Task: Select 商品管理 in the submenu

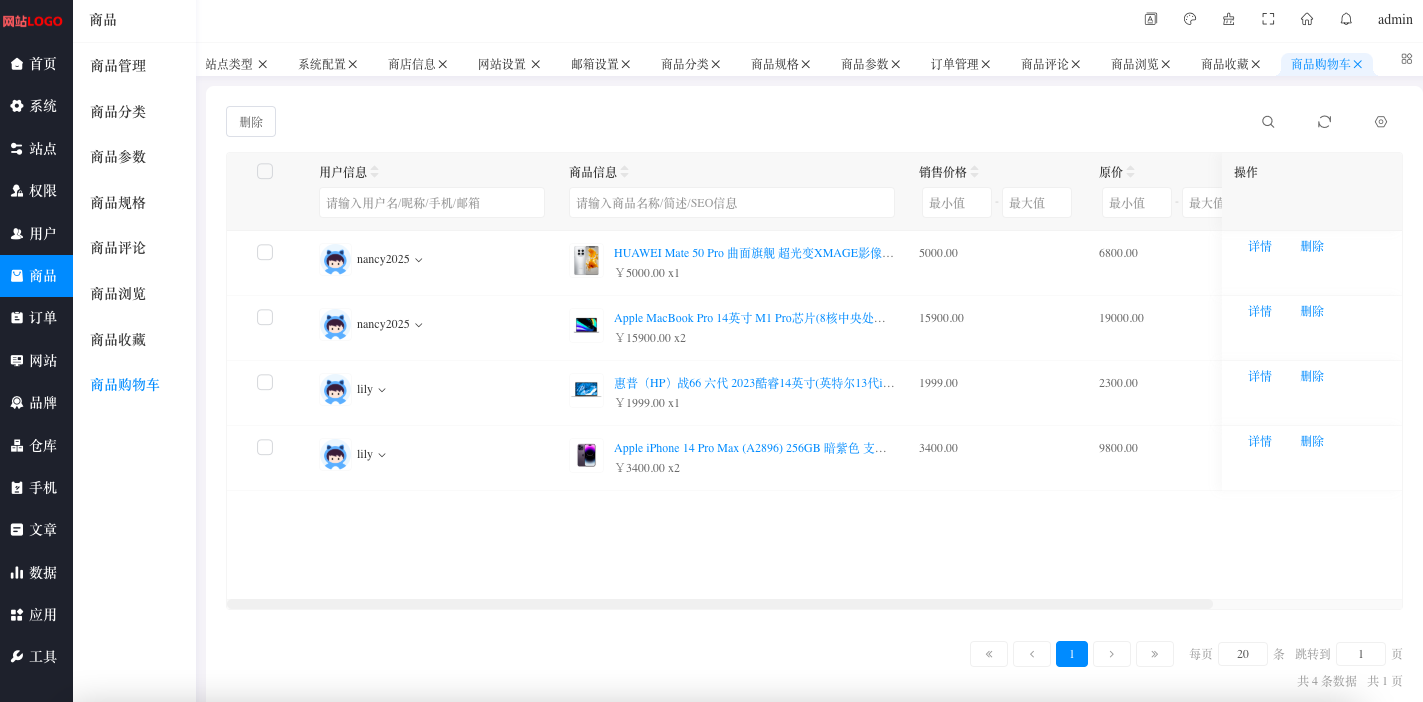Action: pyautogui.click(x=118, y=66)
